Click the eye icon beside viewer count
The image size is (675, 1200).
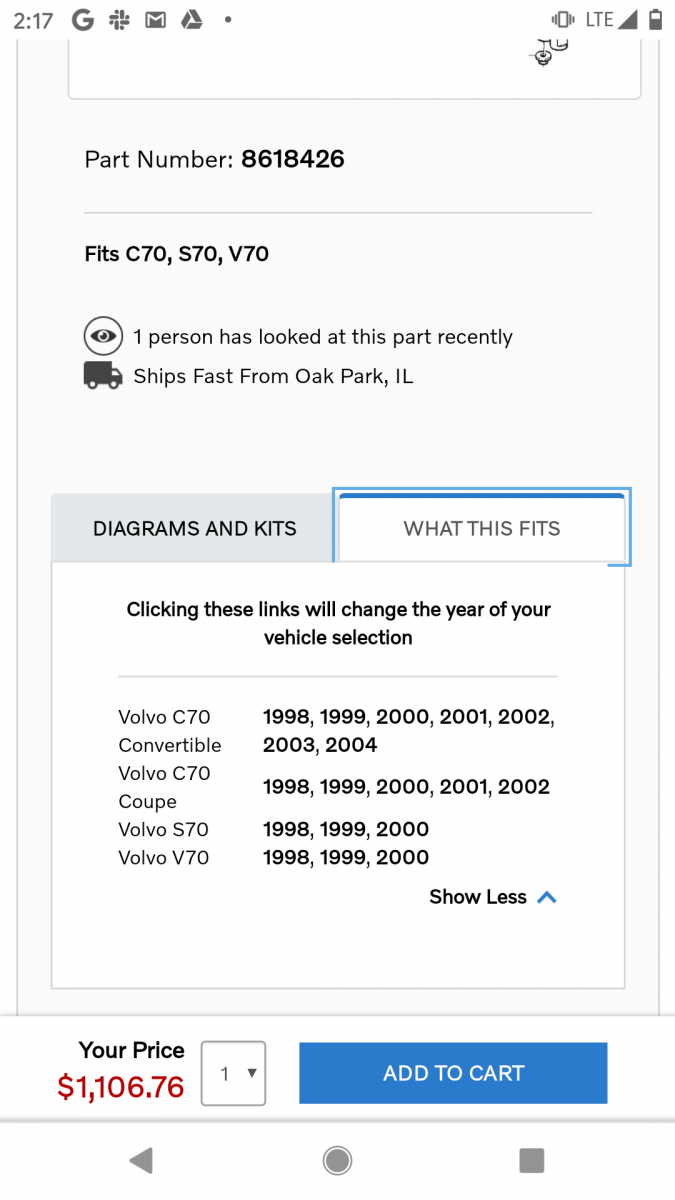click(x=103, y=336)
